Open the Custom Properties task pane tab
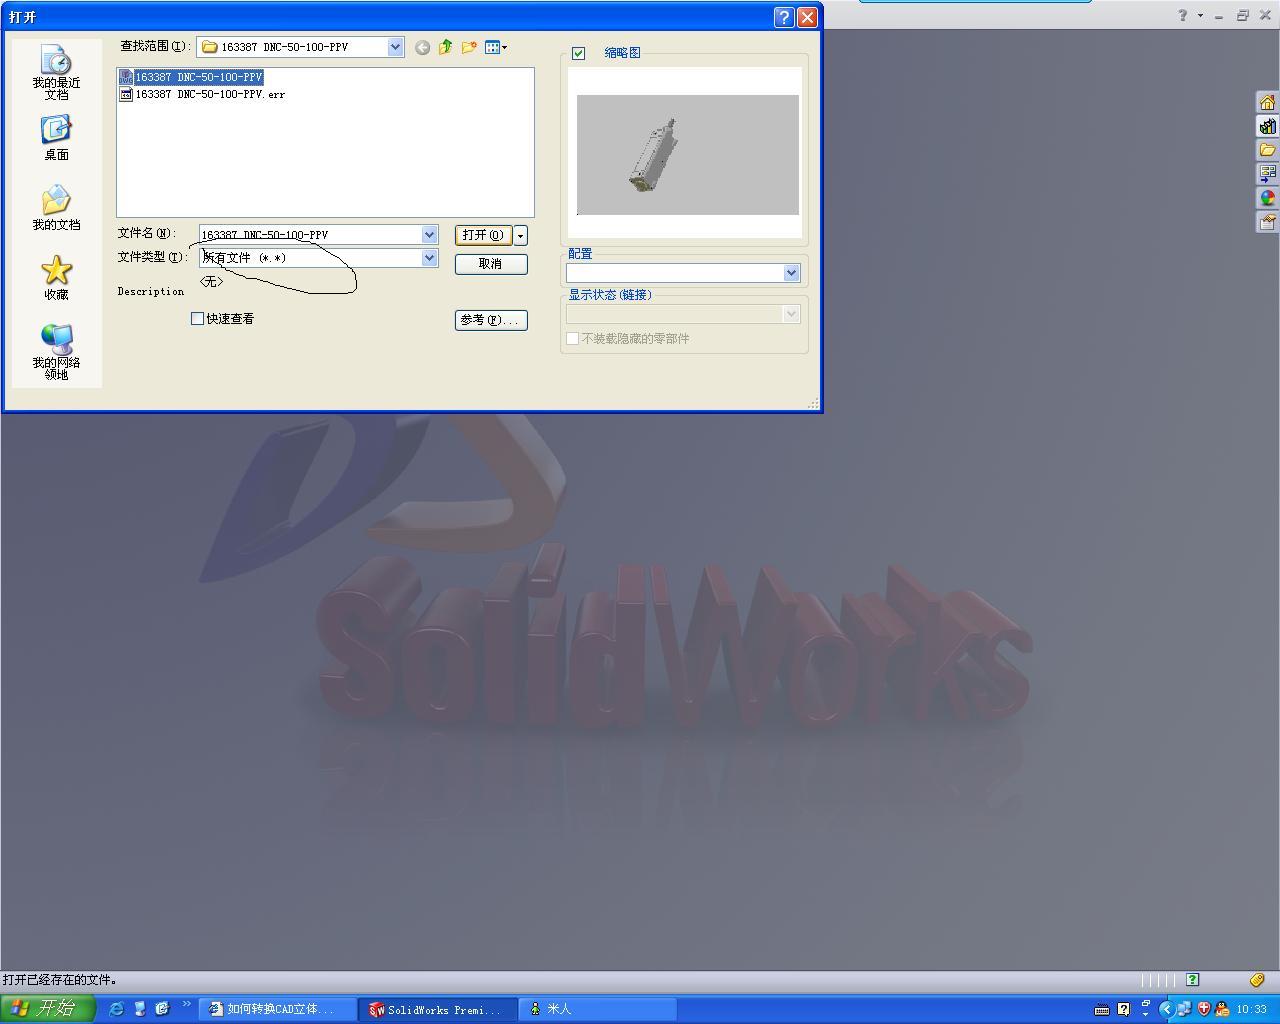The height and width of the screenshot is (1024, 1280). click(1267, 222)
